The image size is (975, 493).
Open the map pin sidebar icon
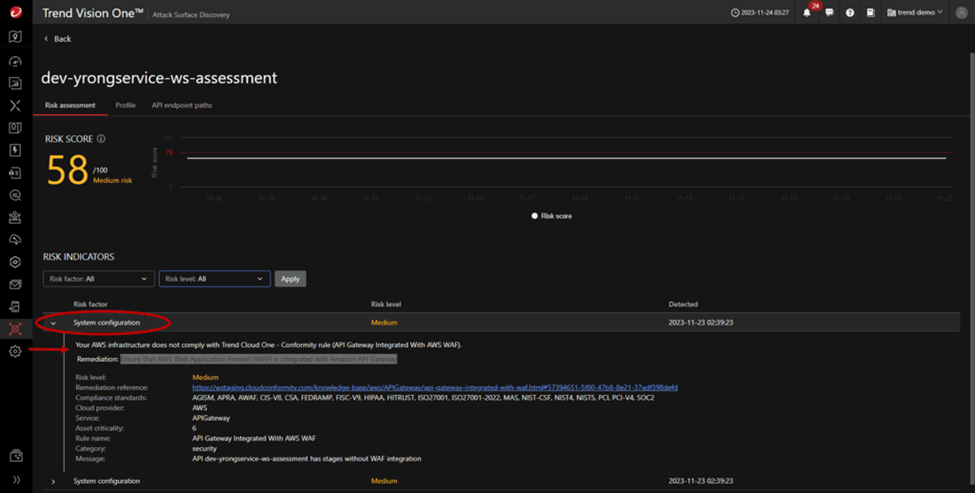click(16, 37)
